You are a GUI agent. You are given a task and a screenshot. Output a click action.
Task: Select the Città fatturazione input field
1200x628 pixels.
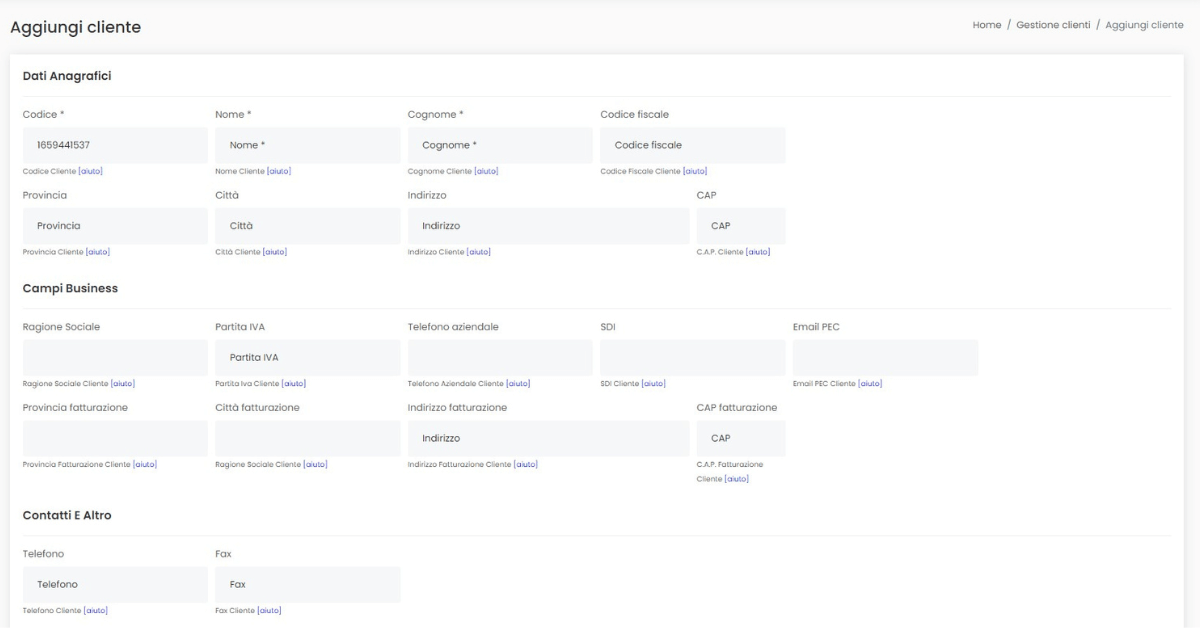(x=308, y=439)
